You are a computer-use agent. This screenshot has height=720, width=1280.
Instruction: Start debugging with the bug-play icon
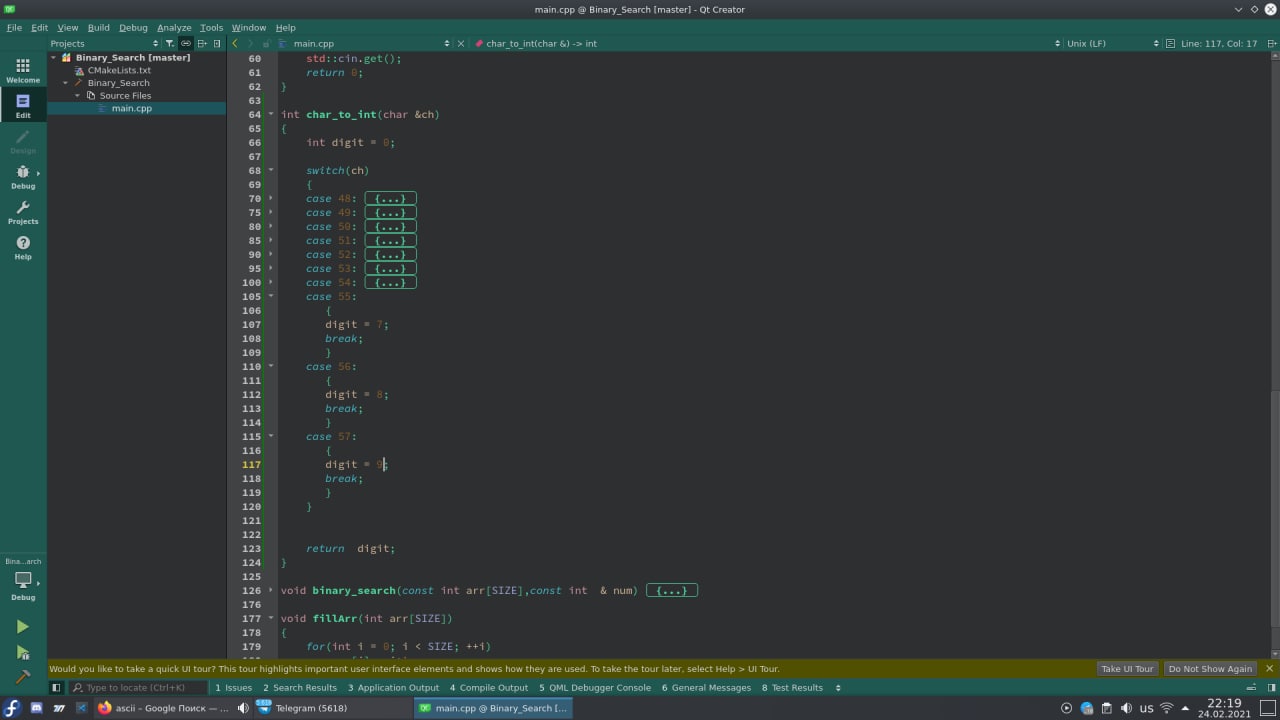pyautogui.click(x=22, y=652)
